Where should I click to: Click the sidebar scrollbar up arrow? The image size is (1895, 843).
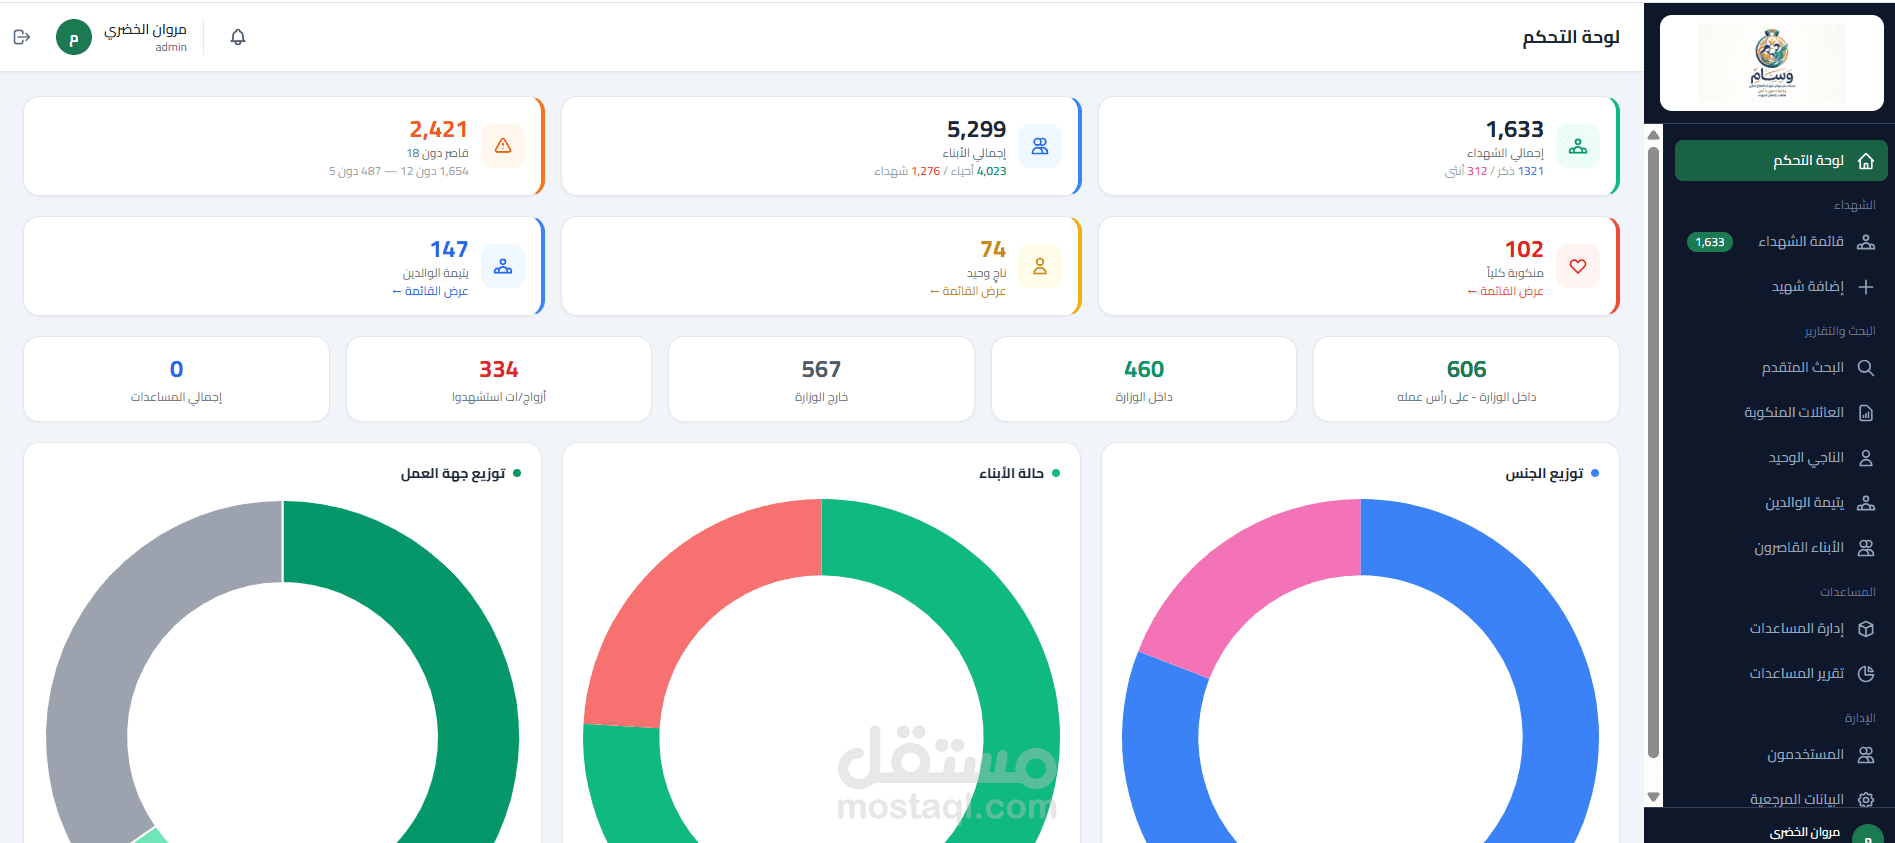[1654, 135]
